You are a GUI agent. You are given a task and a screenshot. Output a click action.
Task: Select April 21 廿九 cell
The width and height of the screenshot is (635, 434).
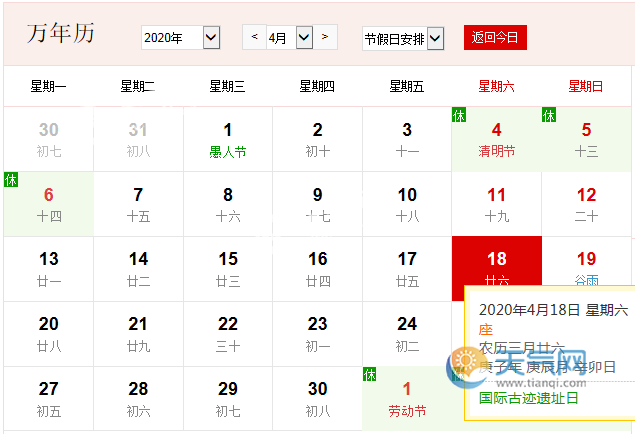coord(139,334)
